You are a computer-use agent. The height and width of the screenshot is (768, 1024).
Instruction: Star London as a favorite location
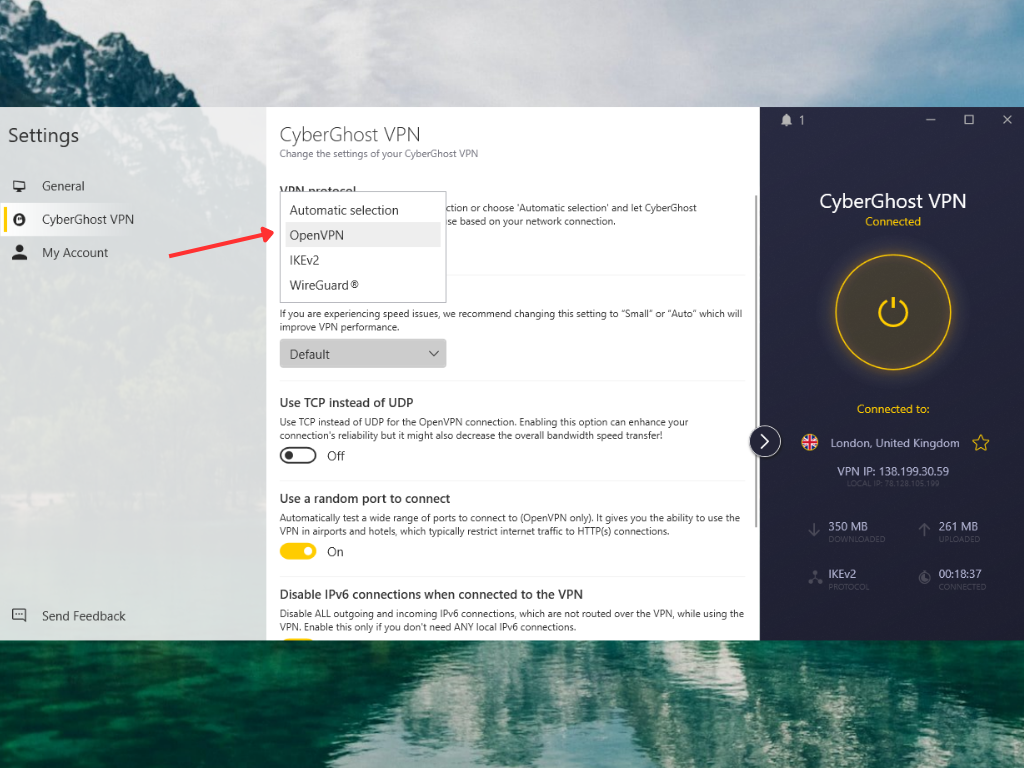(980, 441)
